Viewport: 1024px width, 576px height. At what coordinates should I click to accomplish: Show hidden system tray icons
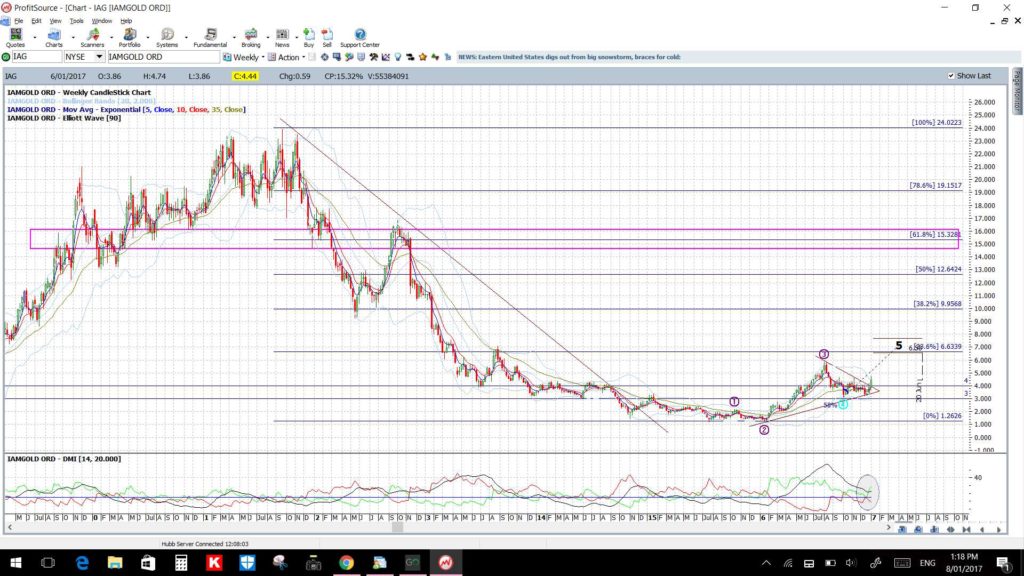click(766, 563)
